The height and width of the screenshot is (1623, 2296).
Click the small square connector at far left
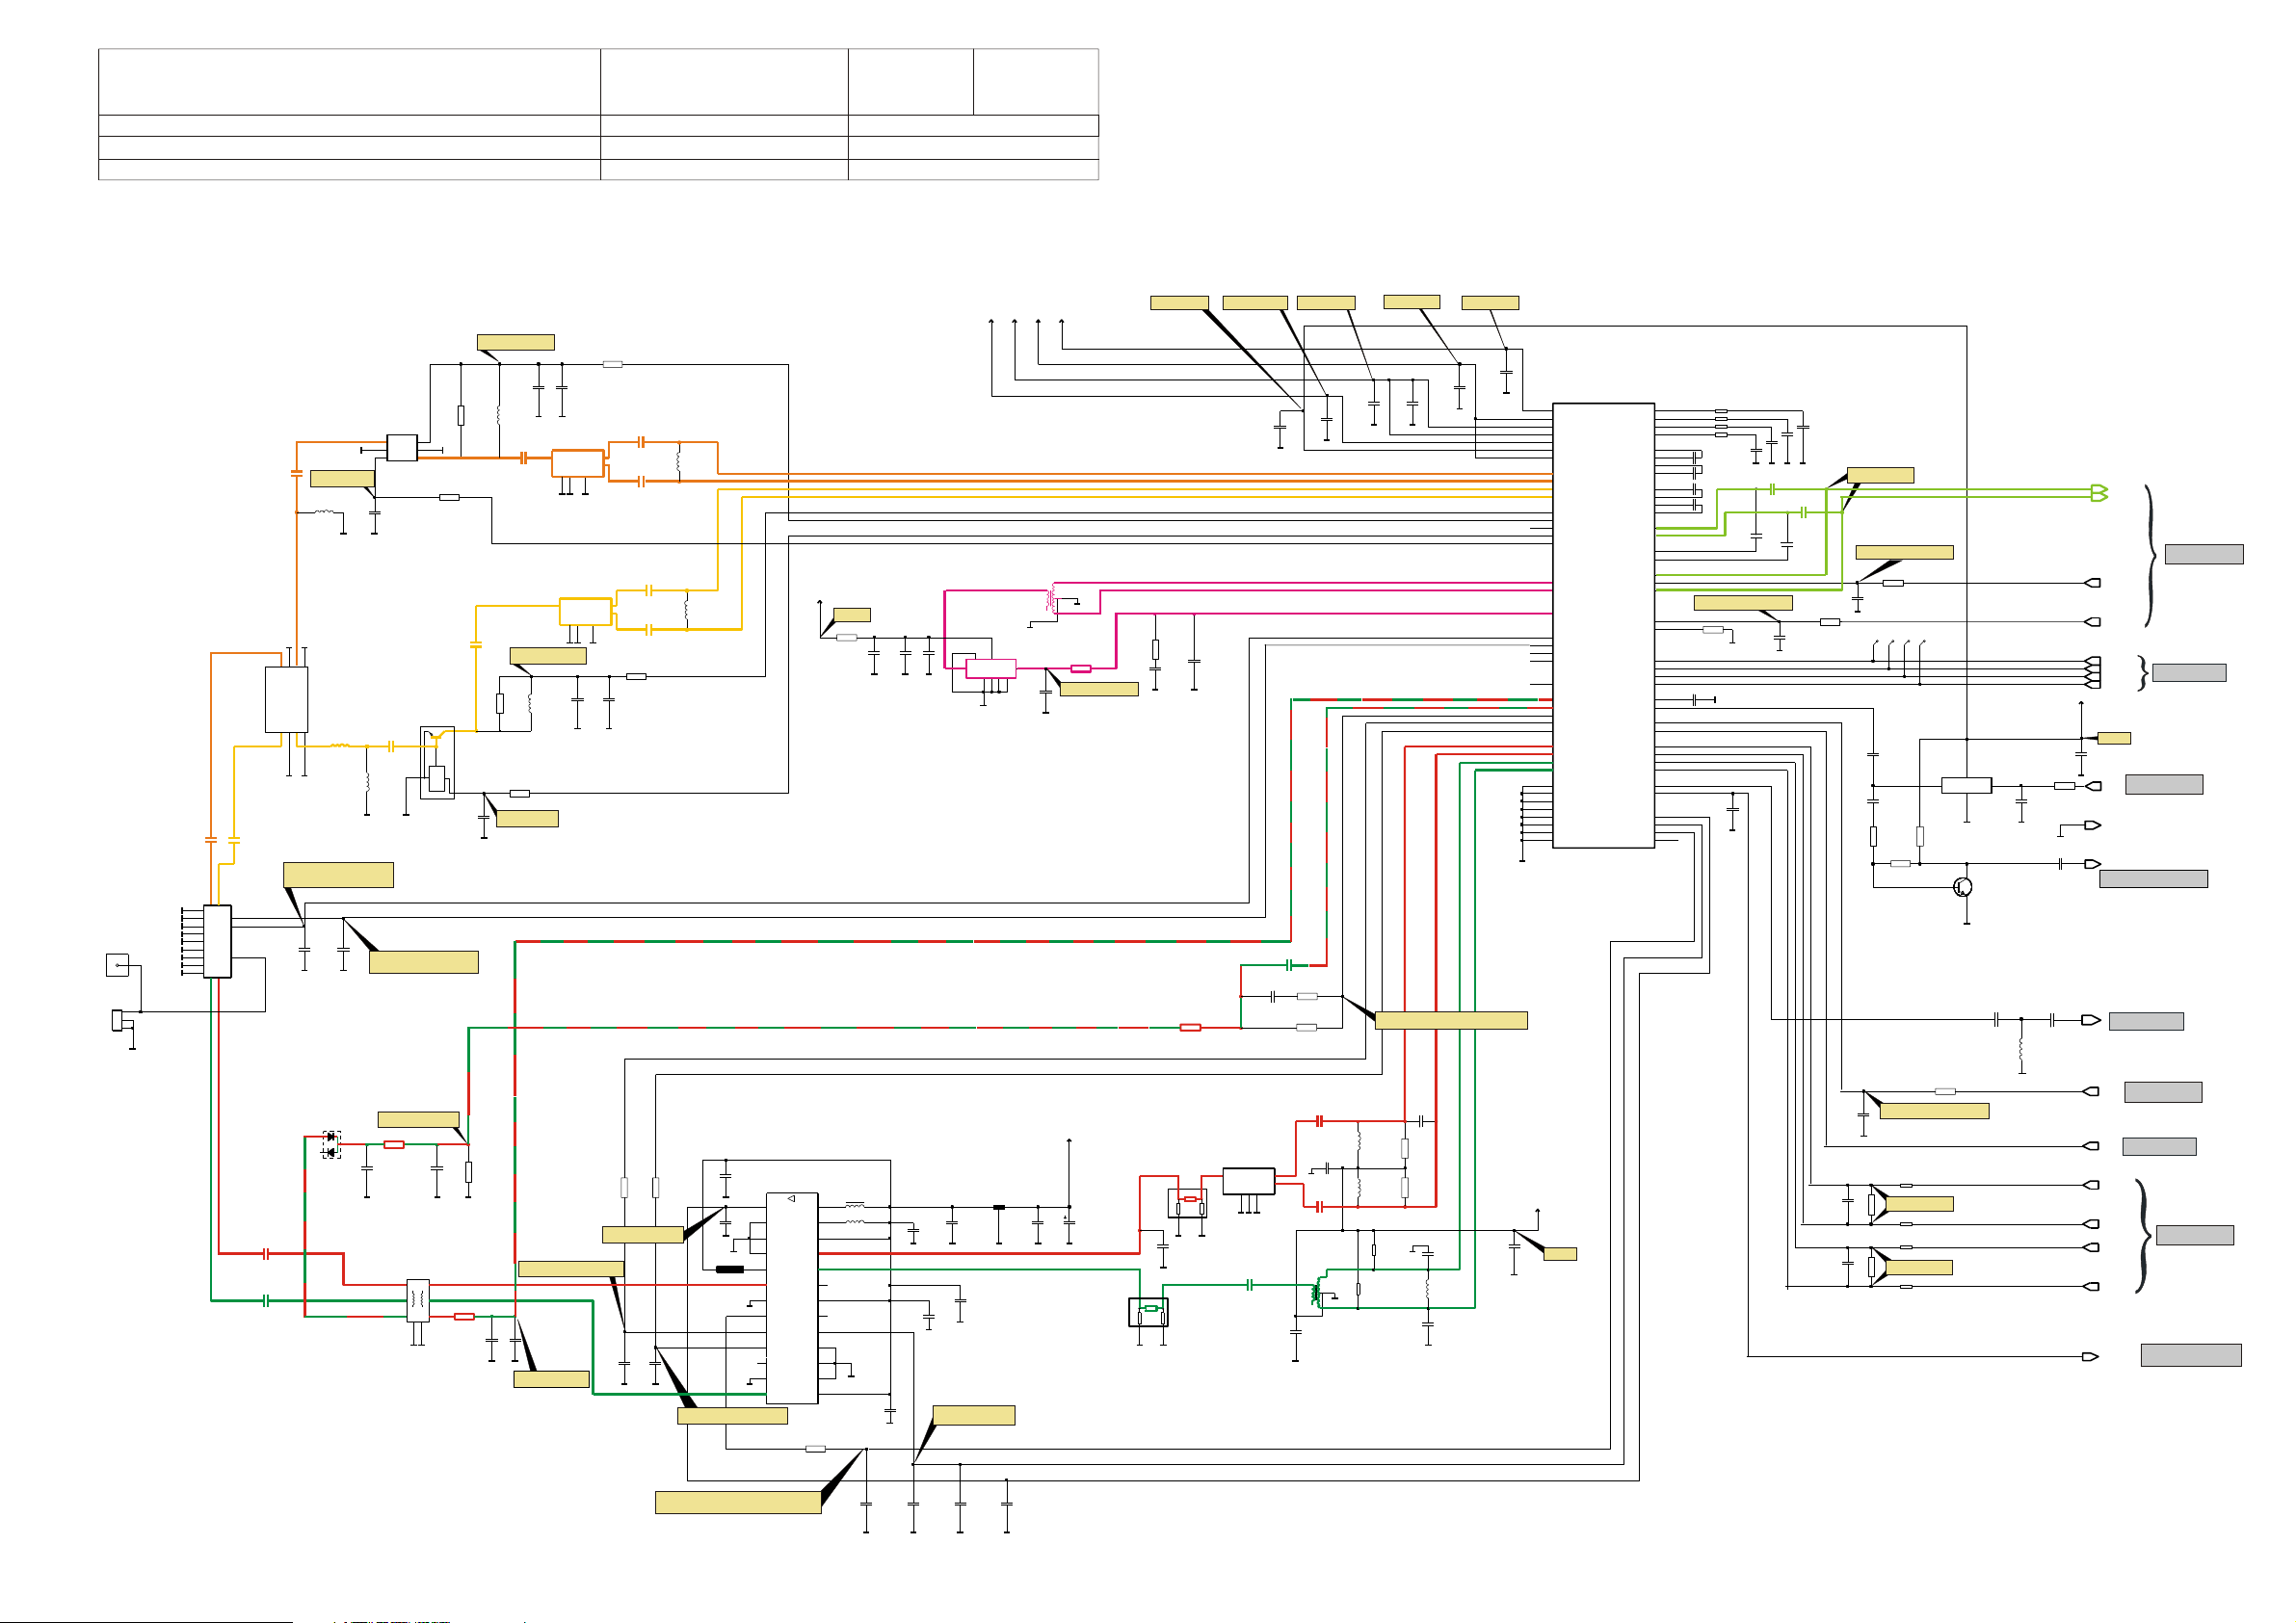[117, 965]
